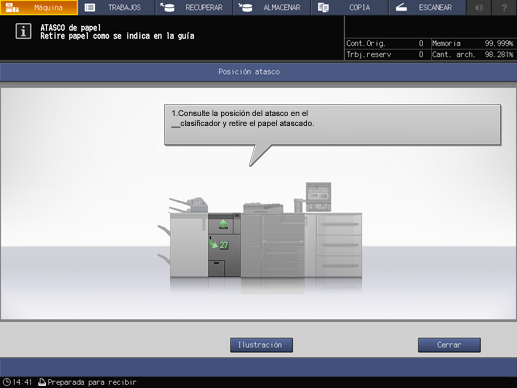Open the RECUPERAR tab
This screenshot has height=388, width=517.
pyautogui.click(x=194, y=7)
